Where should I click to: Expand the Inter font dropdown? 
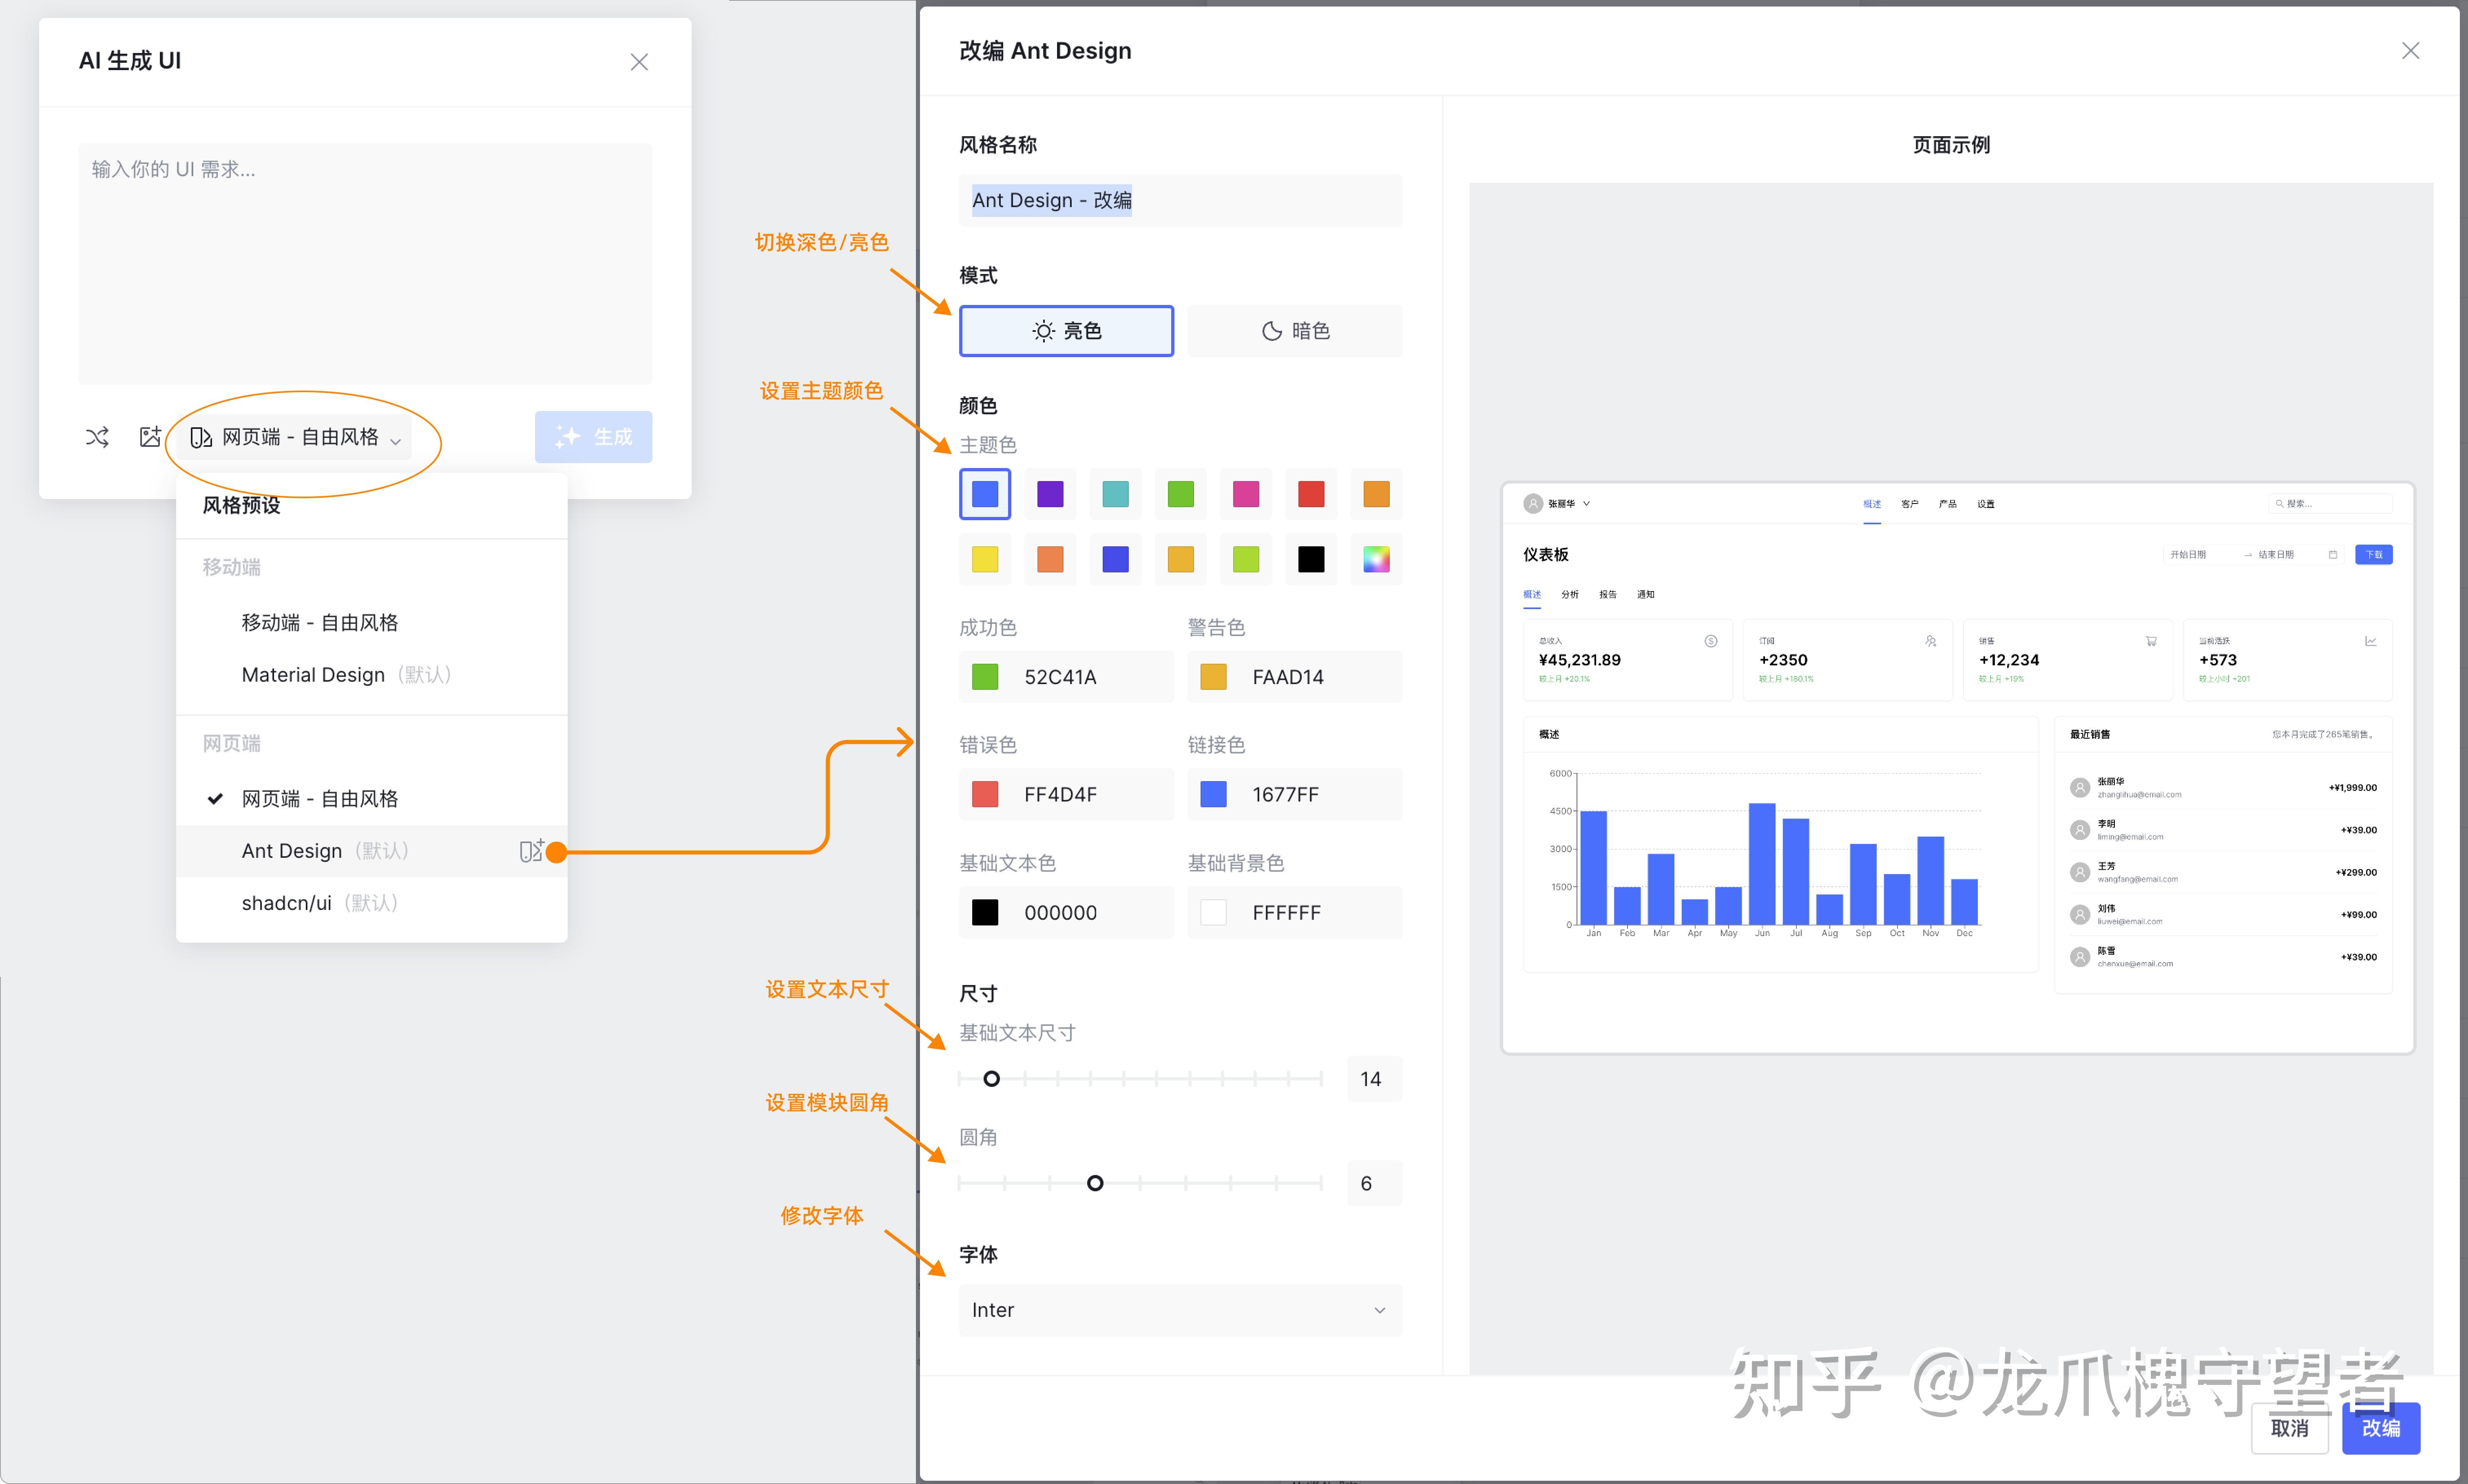1180,1310
